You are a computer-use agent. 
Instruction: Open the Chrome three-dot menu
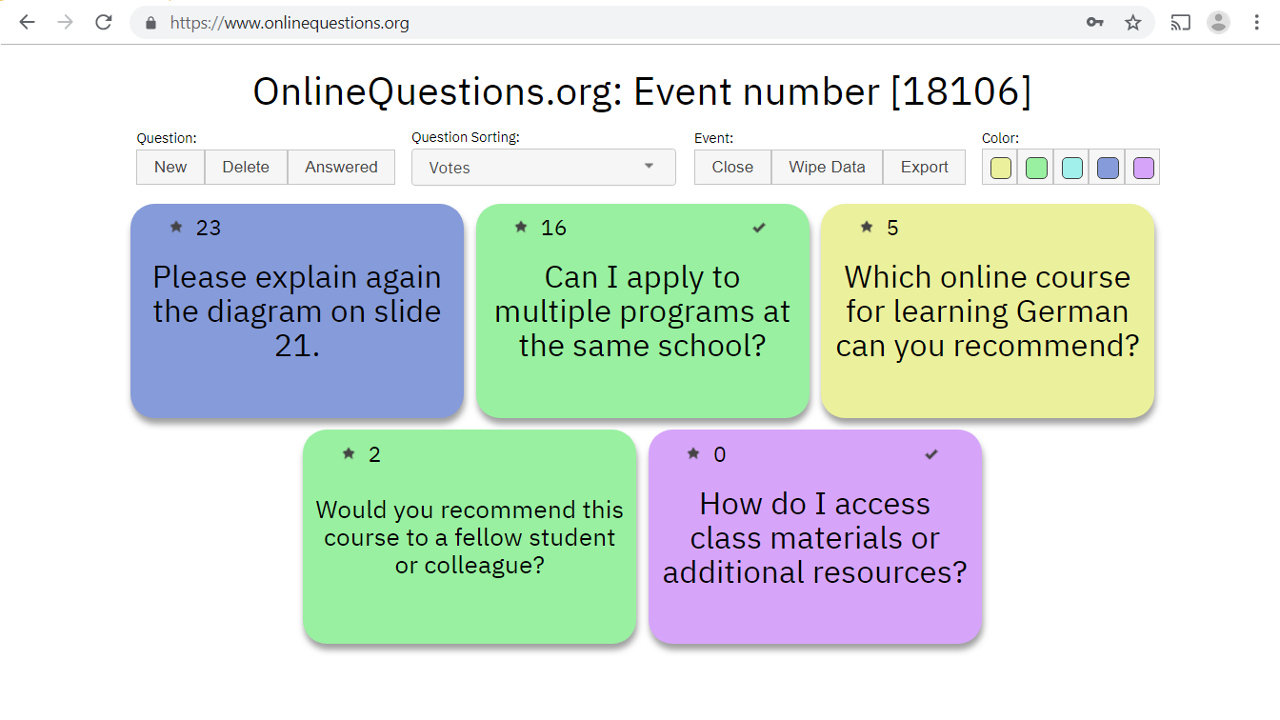(1257, 21)
